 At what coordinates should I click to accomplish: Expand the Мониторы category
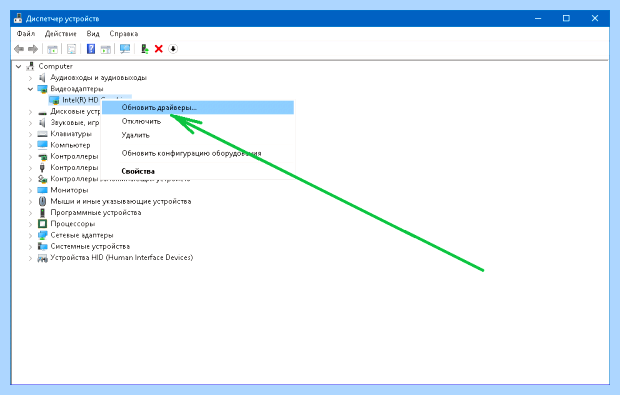point(30,191)
